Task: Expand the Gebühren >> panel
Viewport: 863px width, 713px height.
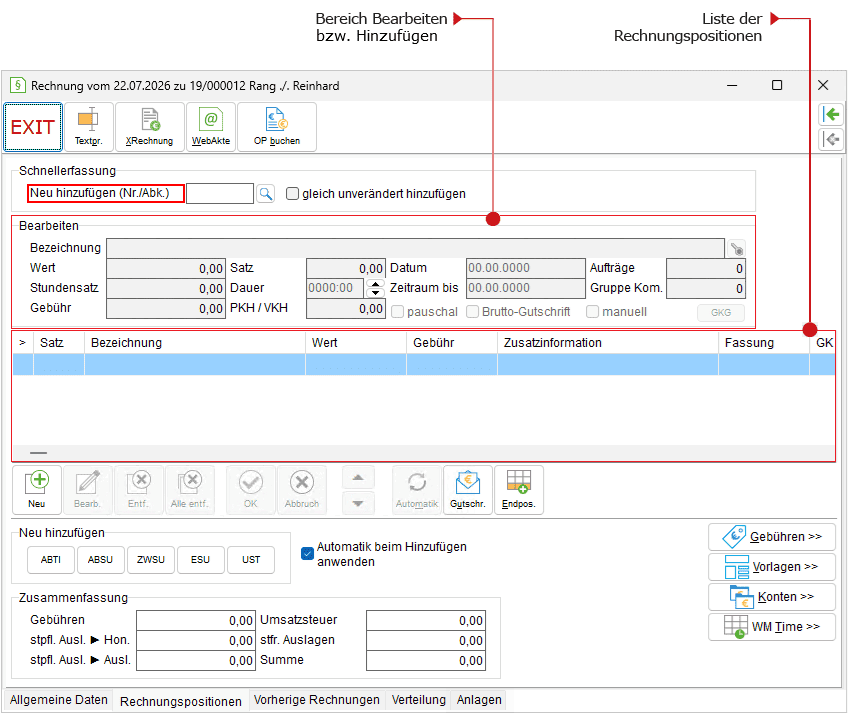Action: pyautogui.click(x=772, y=537)
